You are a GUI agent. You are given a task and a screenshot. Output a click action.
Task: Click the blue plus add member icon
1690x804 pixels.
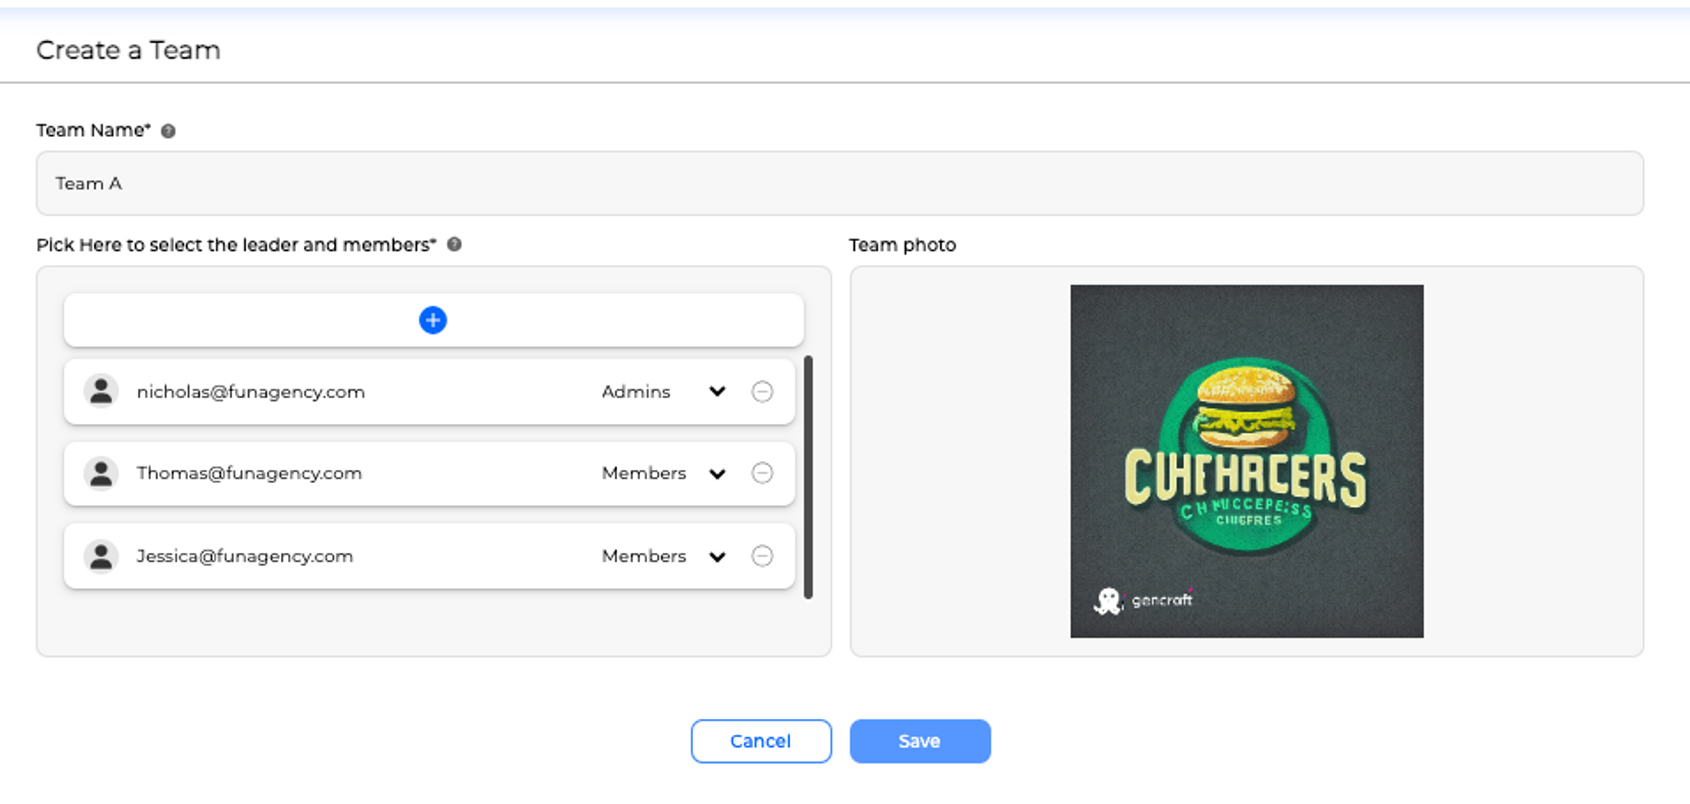tap(432, 320)
